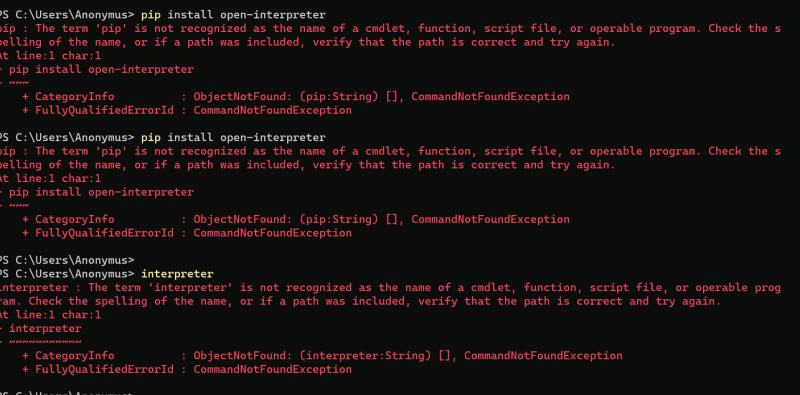The height and width of the screenshot is (395, 800).
Task: Click the first red '+ pip install open-interpreter' echo line
Action: pyautogui.click(x=97, y=69)
